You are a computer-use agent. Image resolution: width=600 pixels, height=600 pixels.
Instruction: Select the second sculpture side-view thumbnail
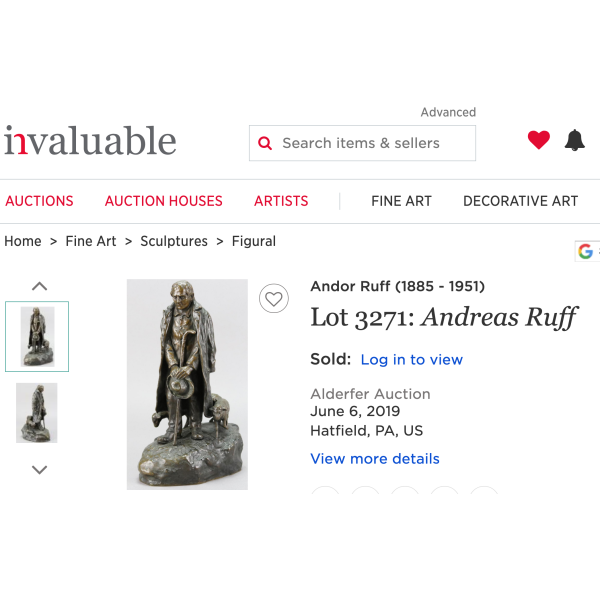tap(37, 413)
